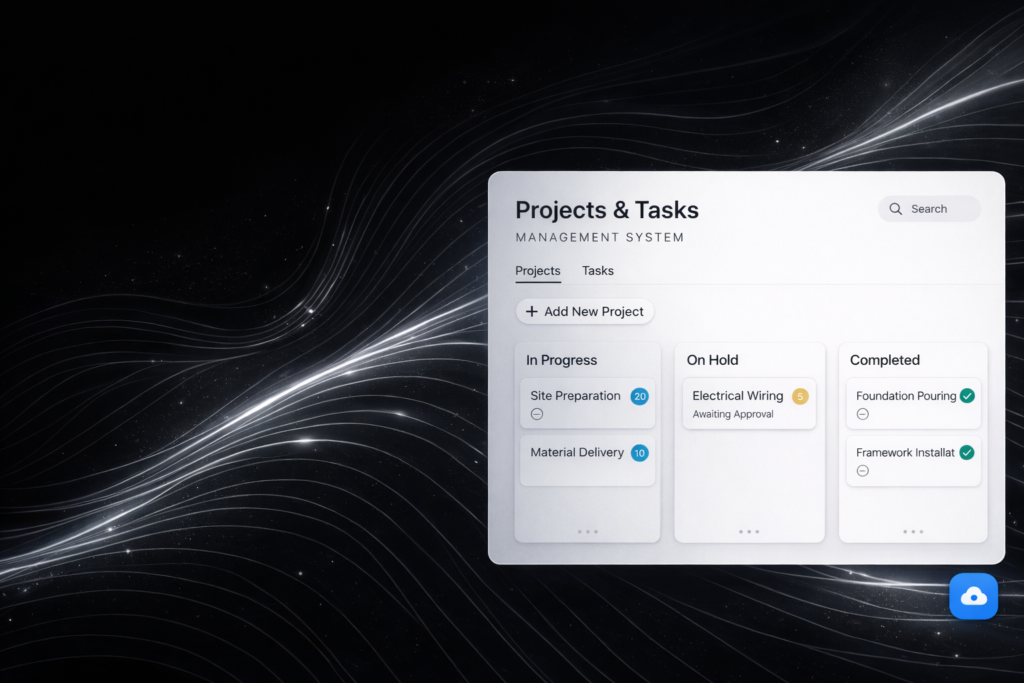This screenshot has height=683, width=1024.
Task: Switch to the Projects tab
Action: (x=537, y=271)
